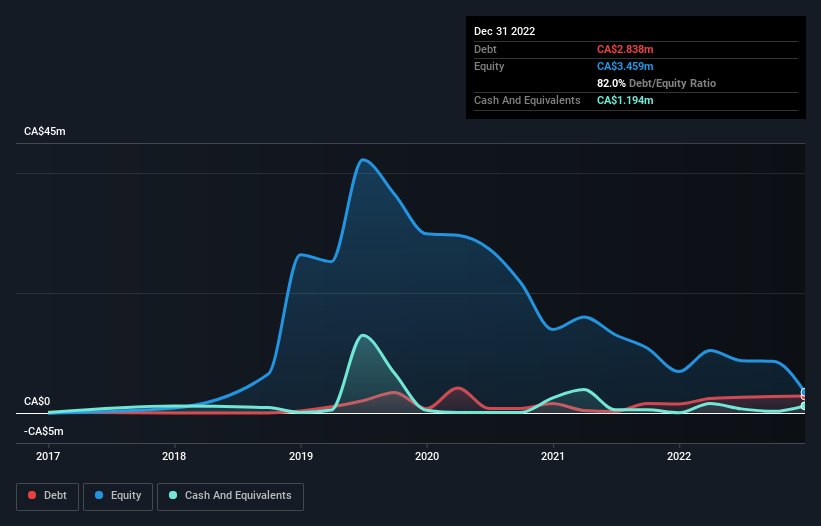Click the CA$0 y-axis label
The width and height of the screenshot is (821, 526).
37,401
